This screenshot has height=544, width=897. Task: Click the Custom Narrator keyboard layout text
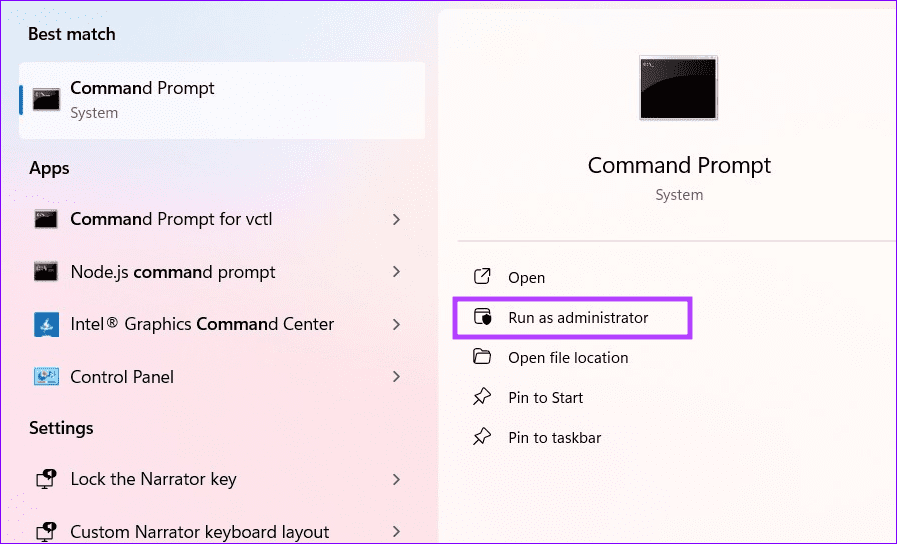(x=199, y=532)
